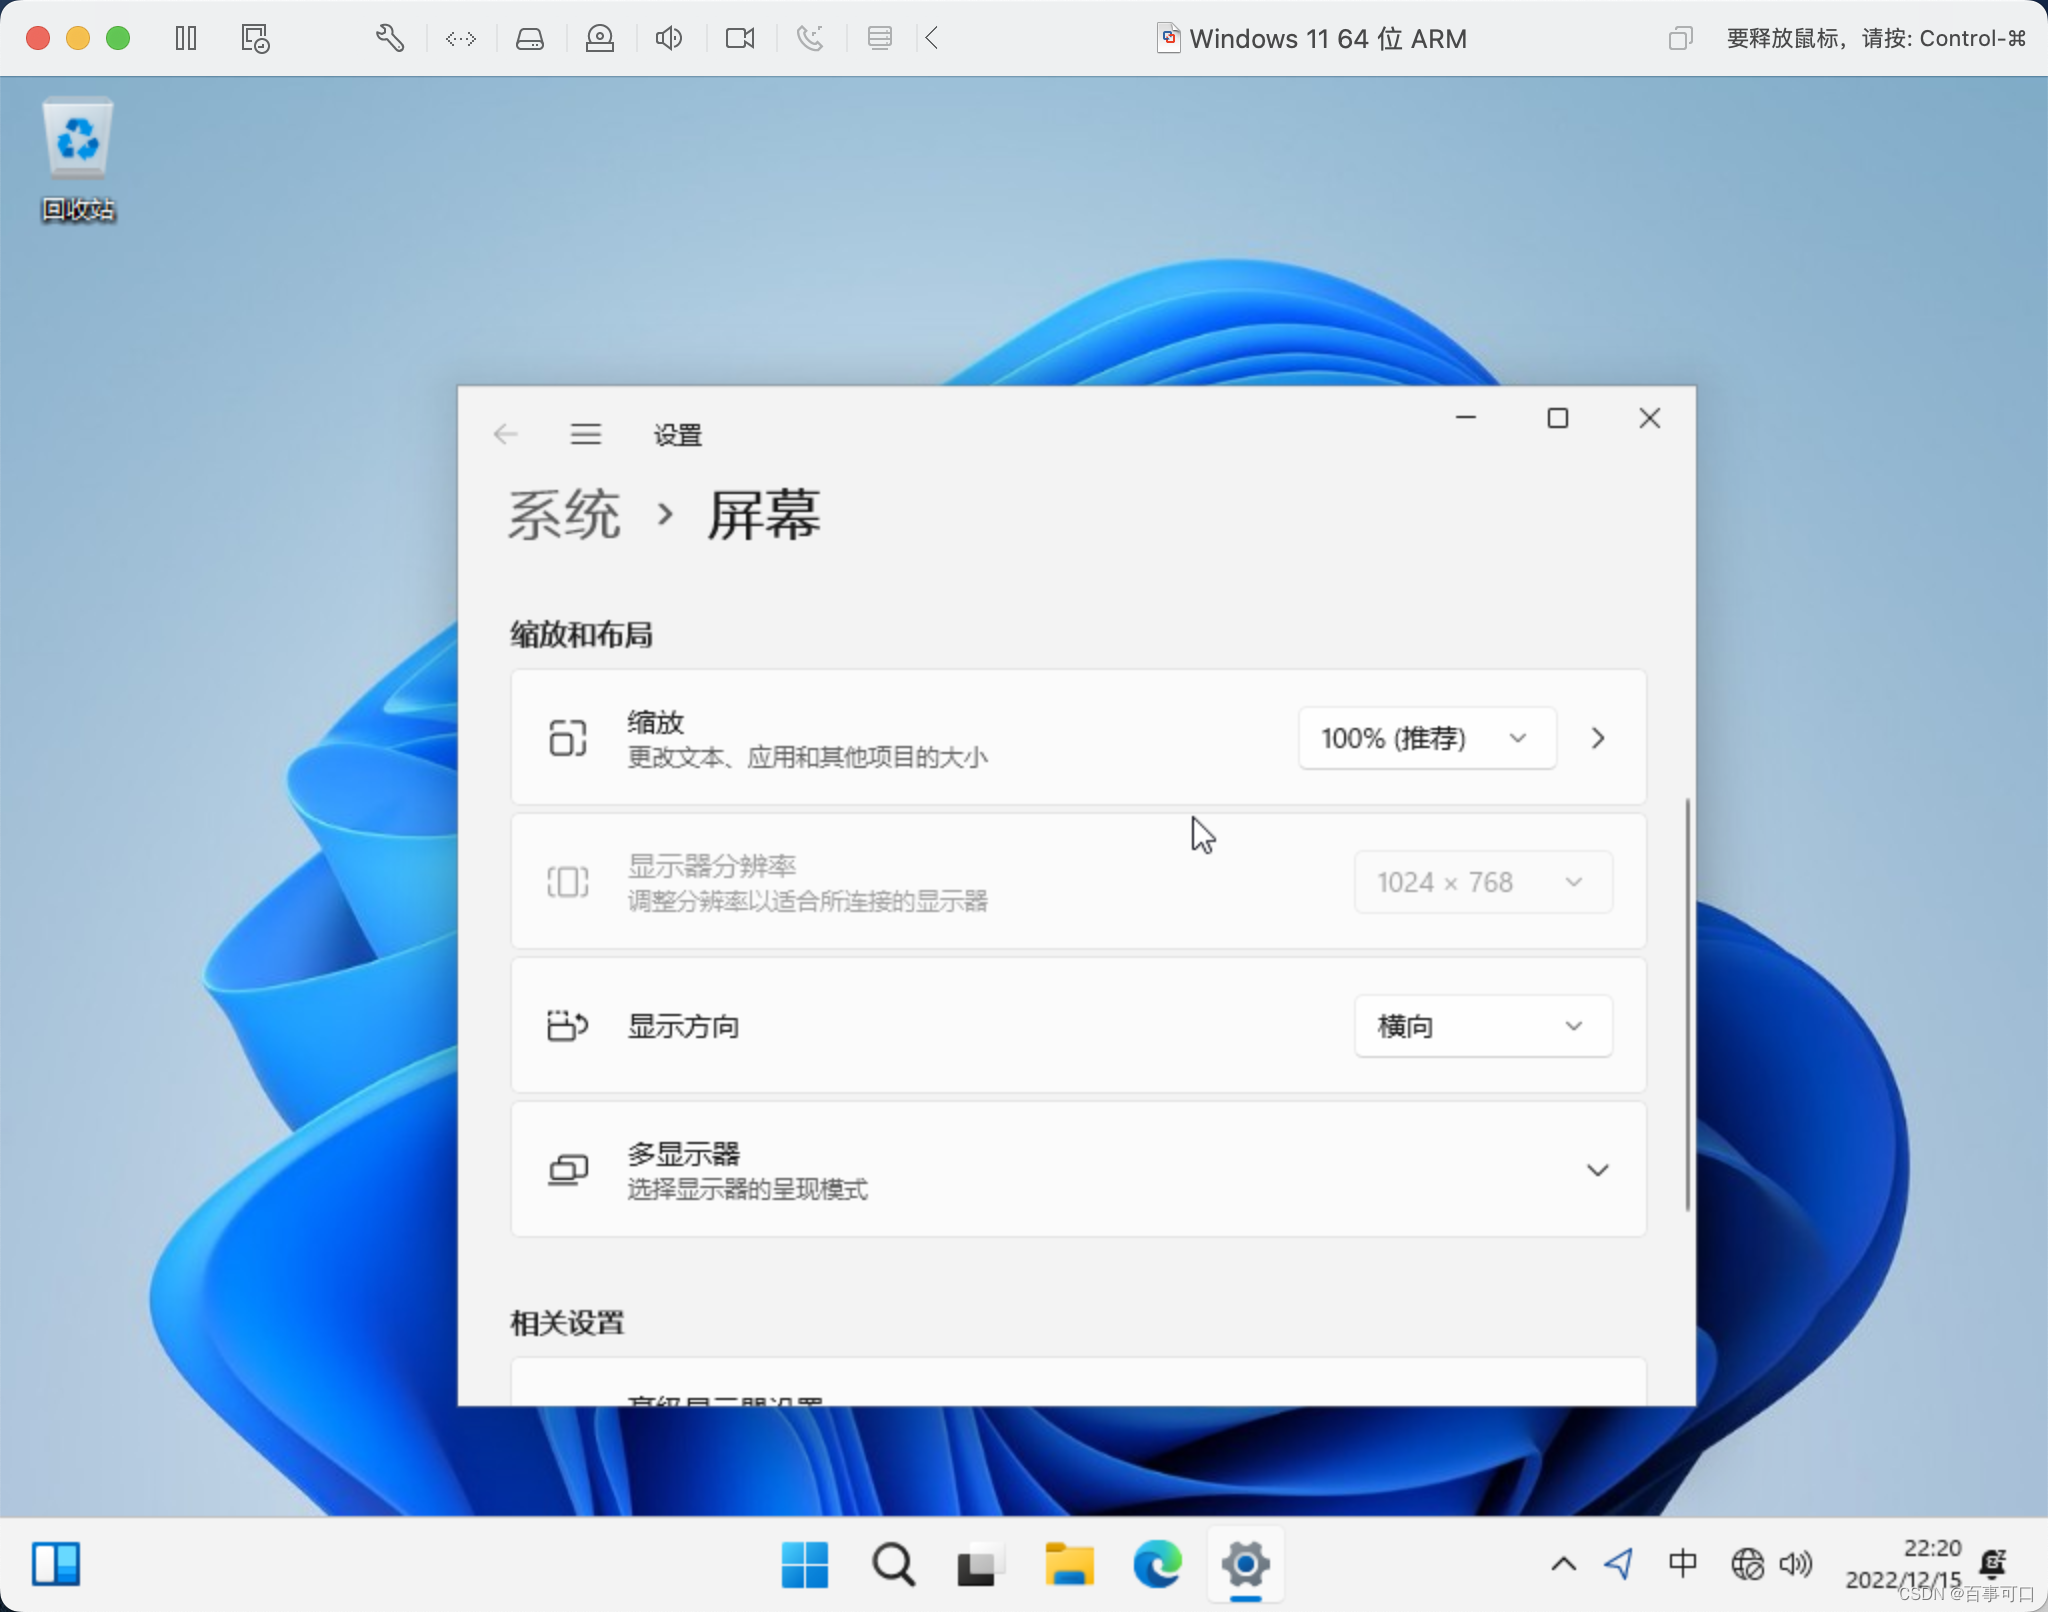Open the hamburger navigation menu
This screenshot has width=2048, height=1612.
pos(586,434)
